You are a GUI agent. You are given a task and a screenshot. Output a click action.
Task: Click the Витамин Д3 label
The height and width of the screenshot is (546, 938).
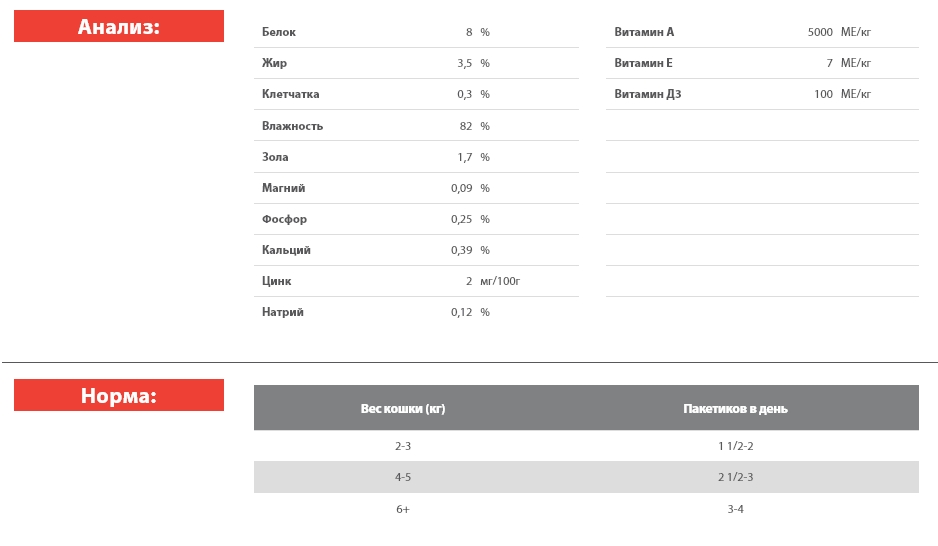tap(648, 94)
